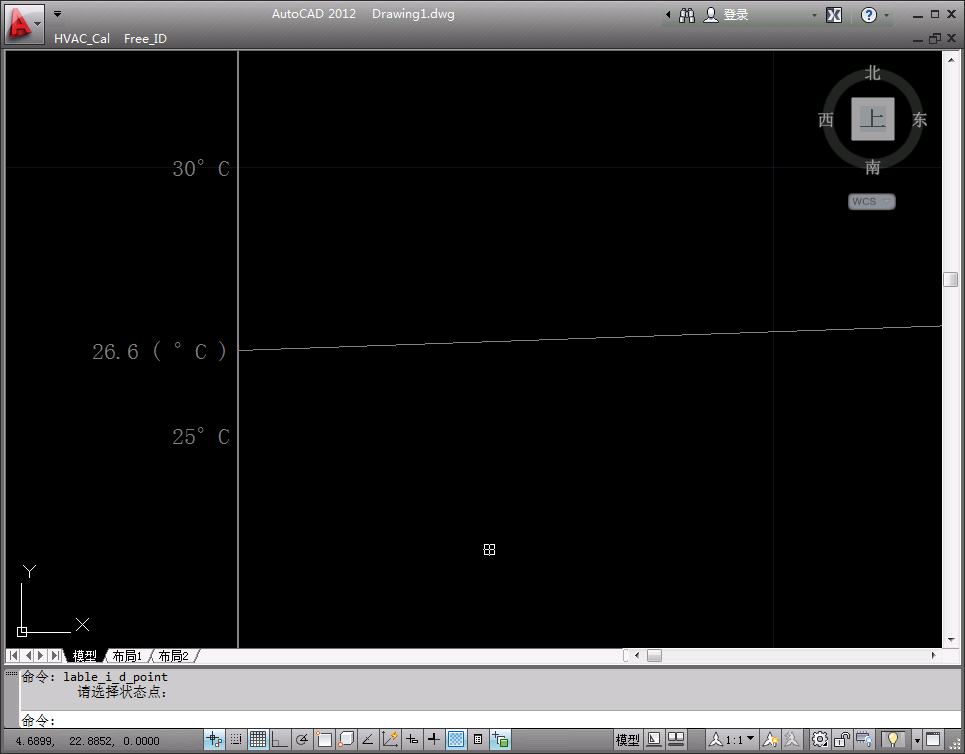Screen dimensions: 965x754
Task: Open Workspace Switching gear icon
Action: [819, 739]
